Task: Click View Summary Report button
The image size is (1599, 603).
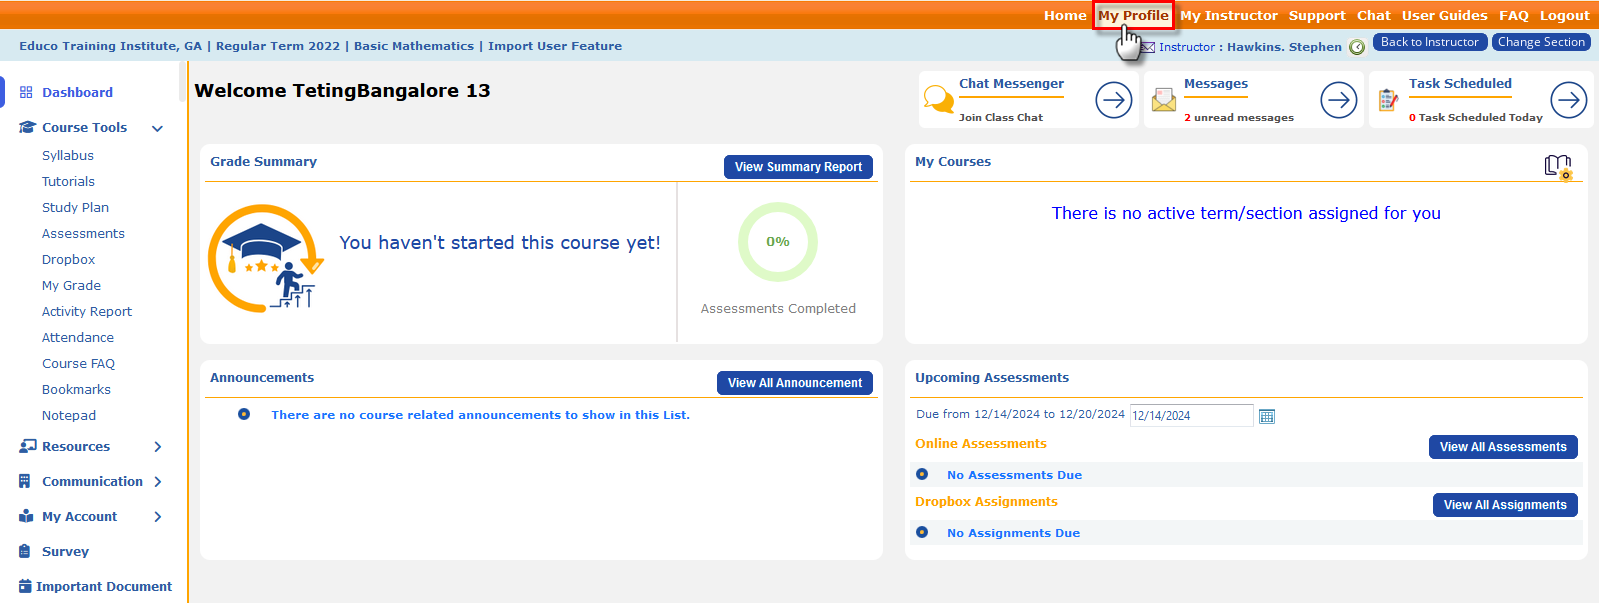Action: (798, 167)
